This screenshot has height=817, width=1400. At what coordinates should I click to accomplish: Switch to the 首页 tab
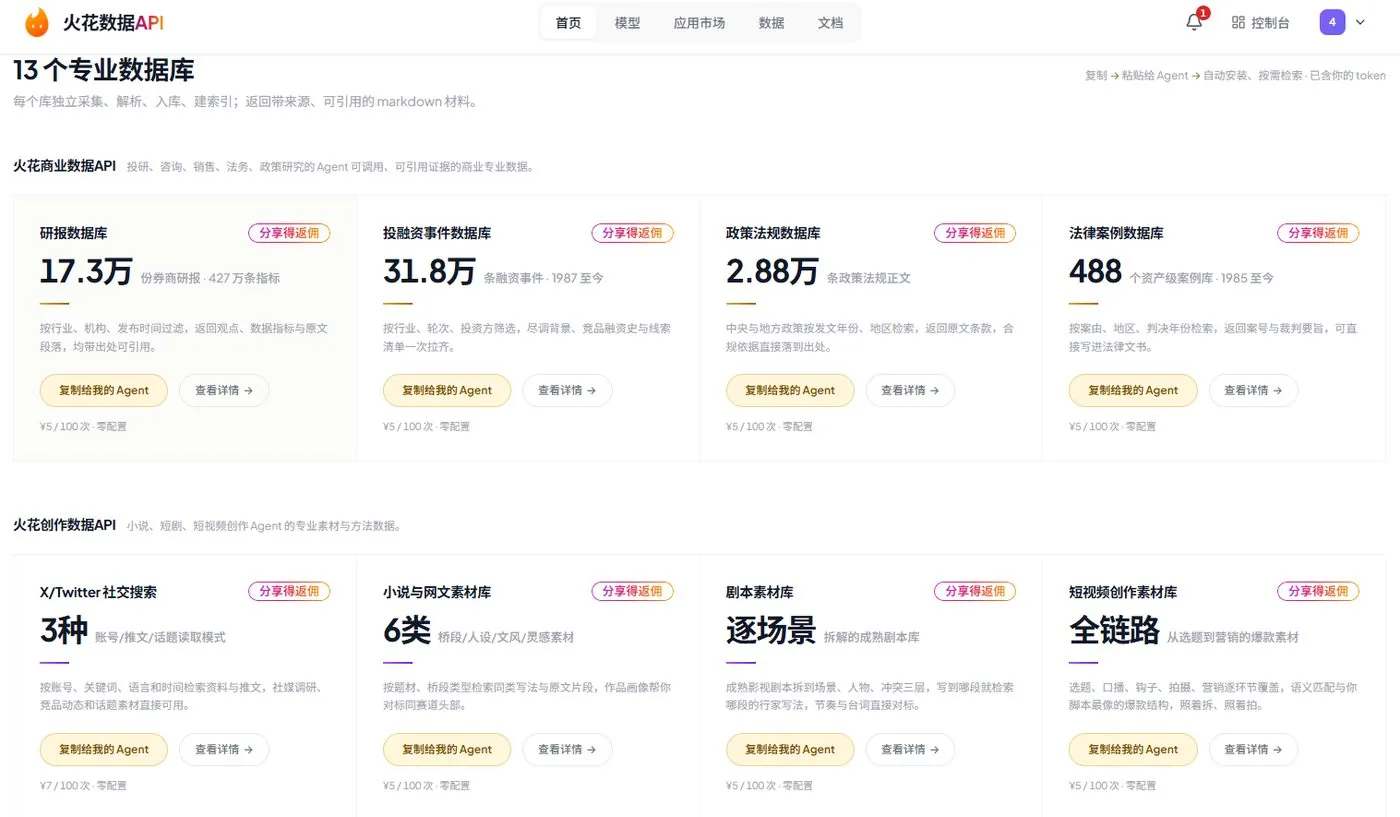(x=568, y=22)
